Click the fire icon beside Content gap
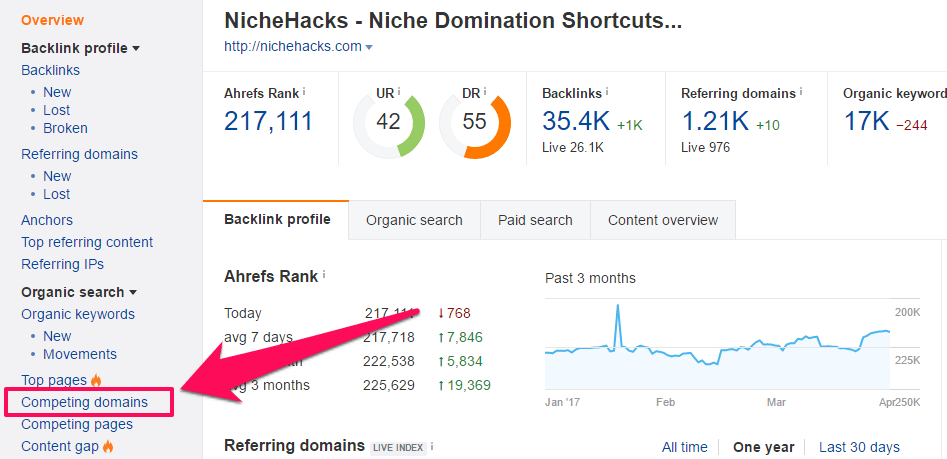947x459 pixels. 108,446
